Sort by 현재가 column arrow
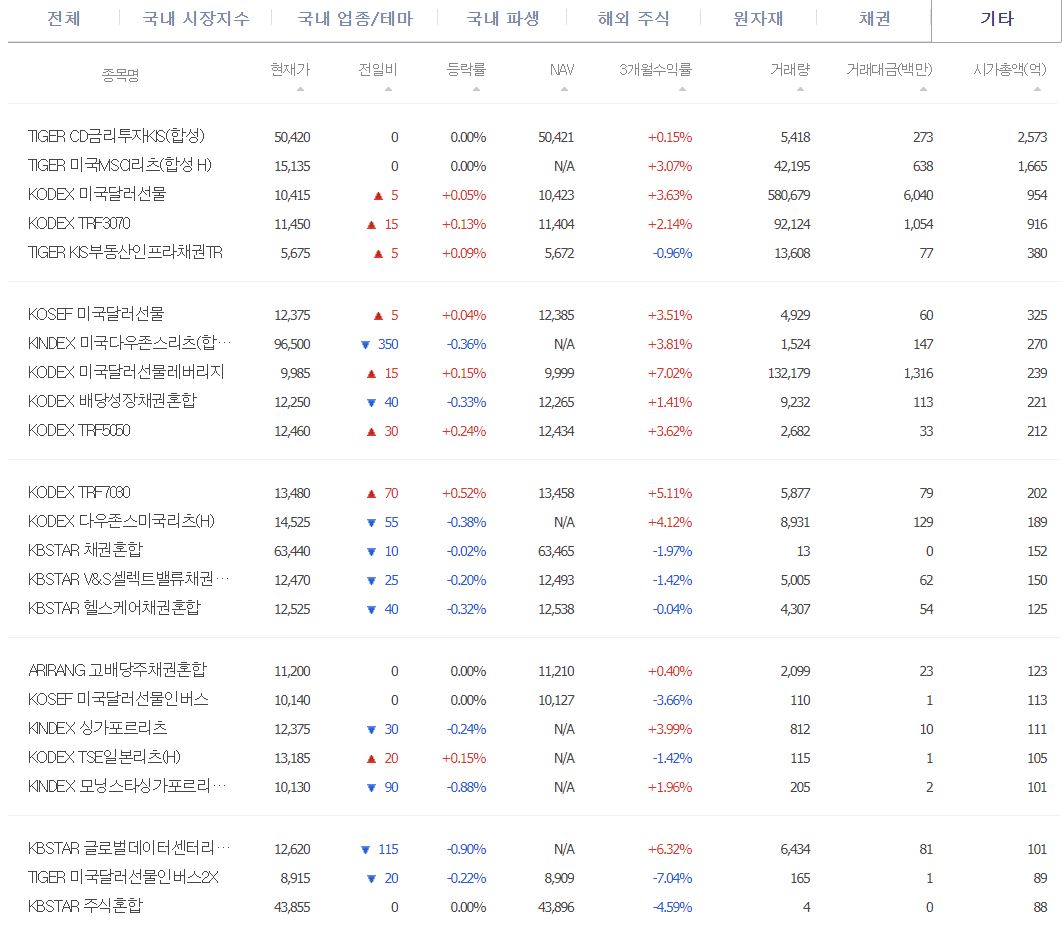Screen dimensions: 1062x925 coord(300,89)
